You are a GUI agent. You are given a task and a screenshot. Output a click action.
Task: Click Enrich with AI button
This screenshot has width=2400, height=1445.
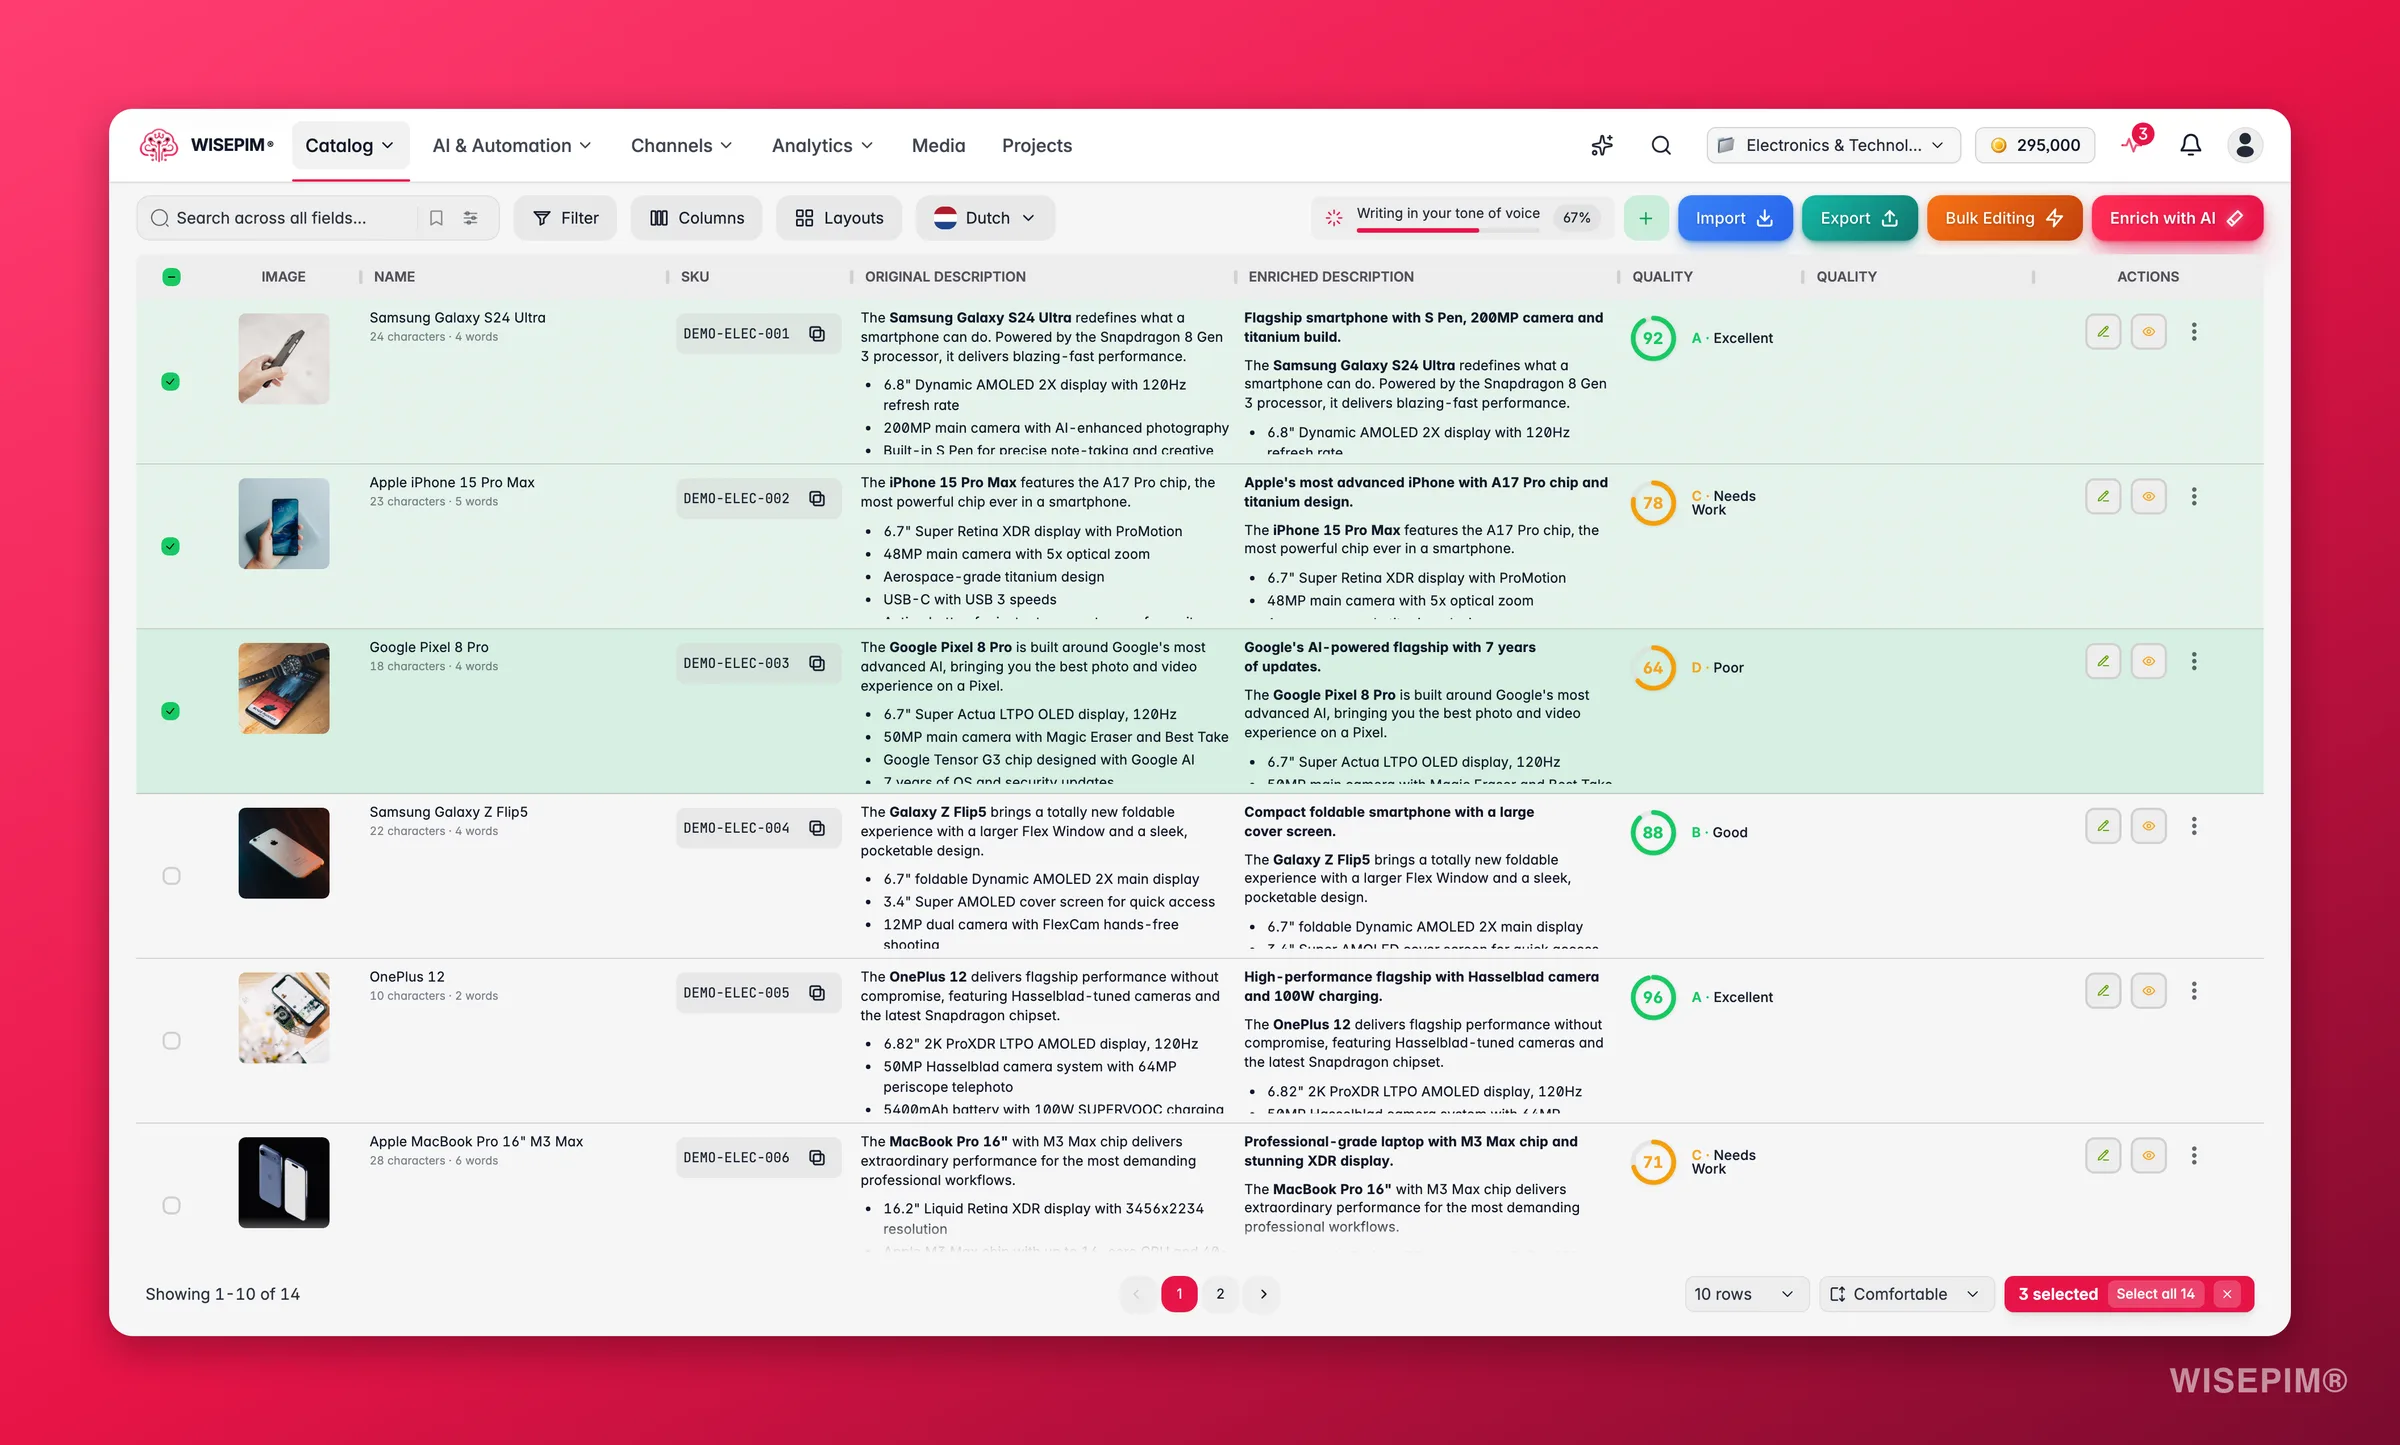2177,218
